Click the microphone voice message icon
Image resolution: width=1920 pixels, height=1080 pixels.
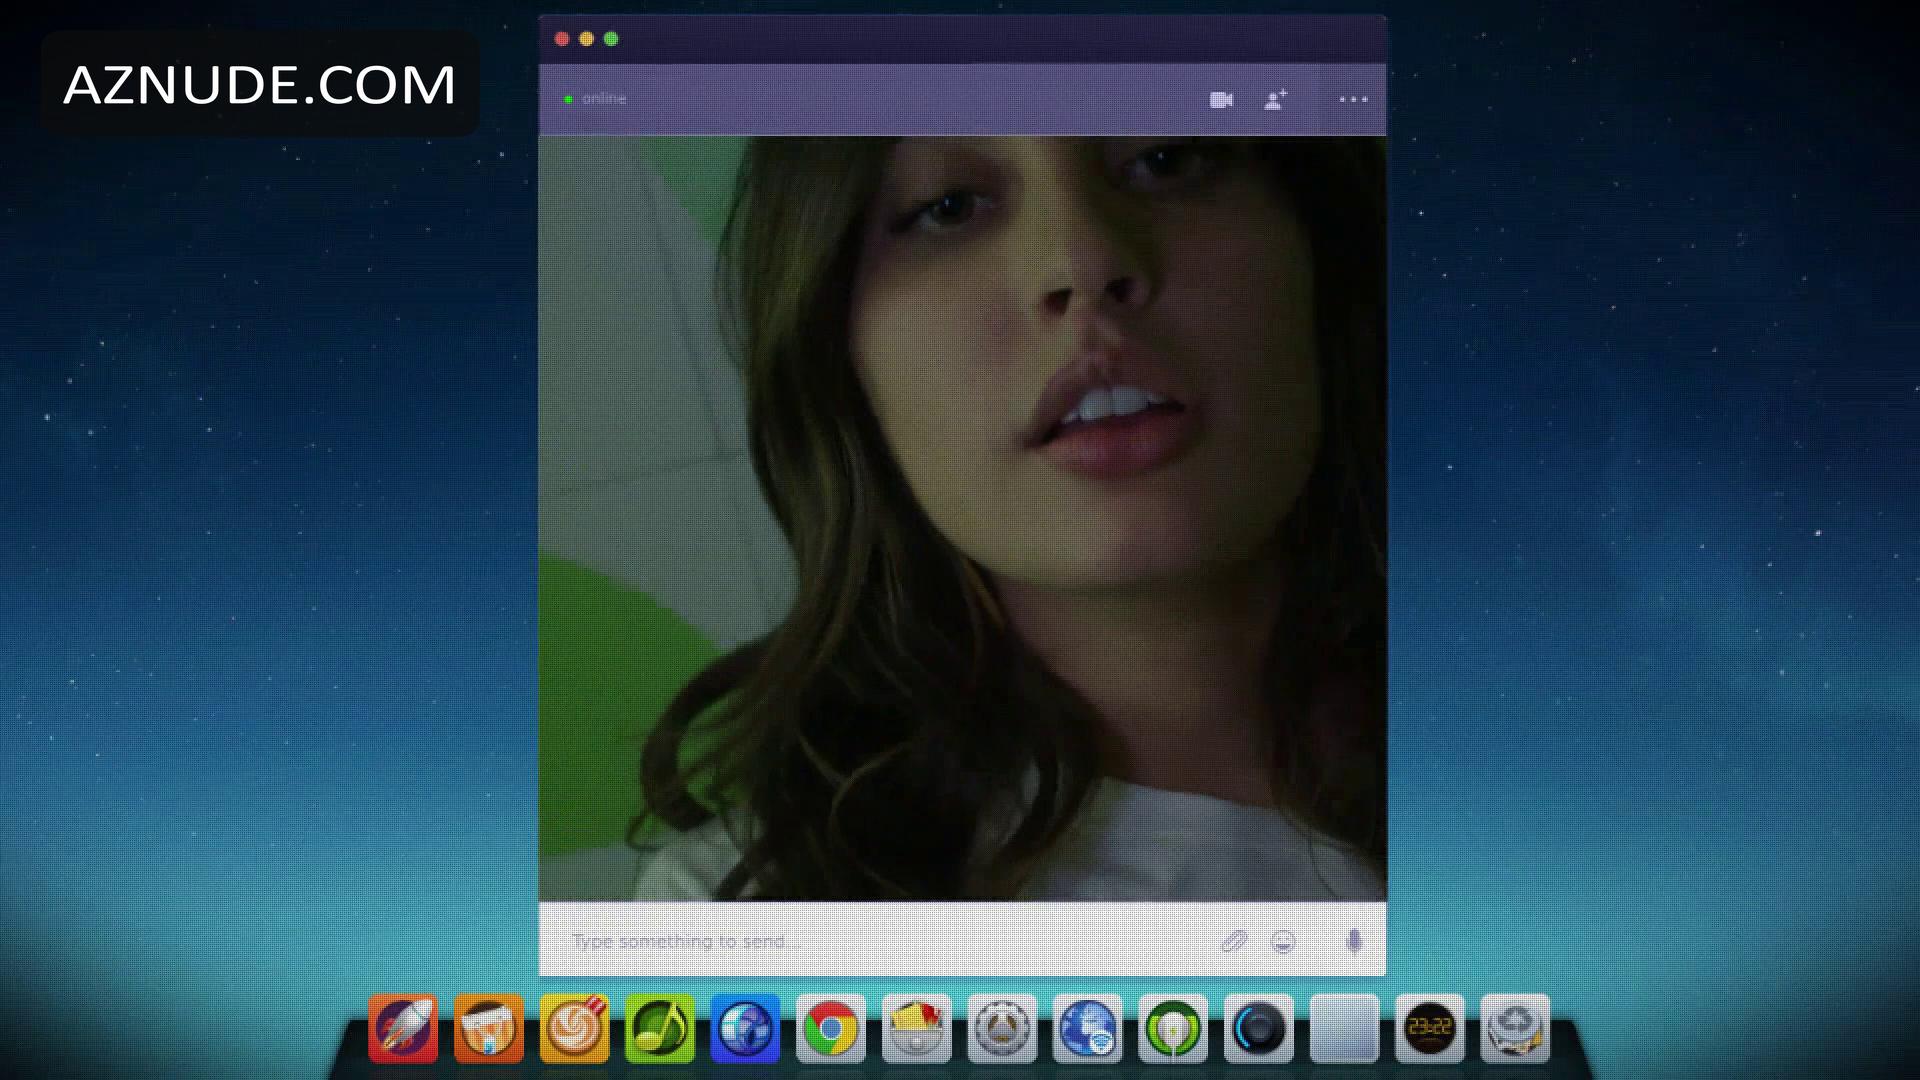point(1354,941)
